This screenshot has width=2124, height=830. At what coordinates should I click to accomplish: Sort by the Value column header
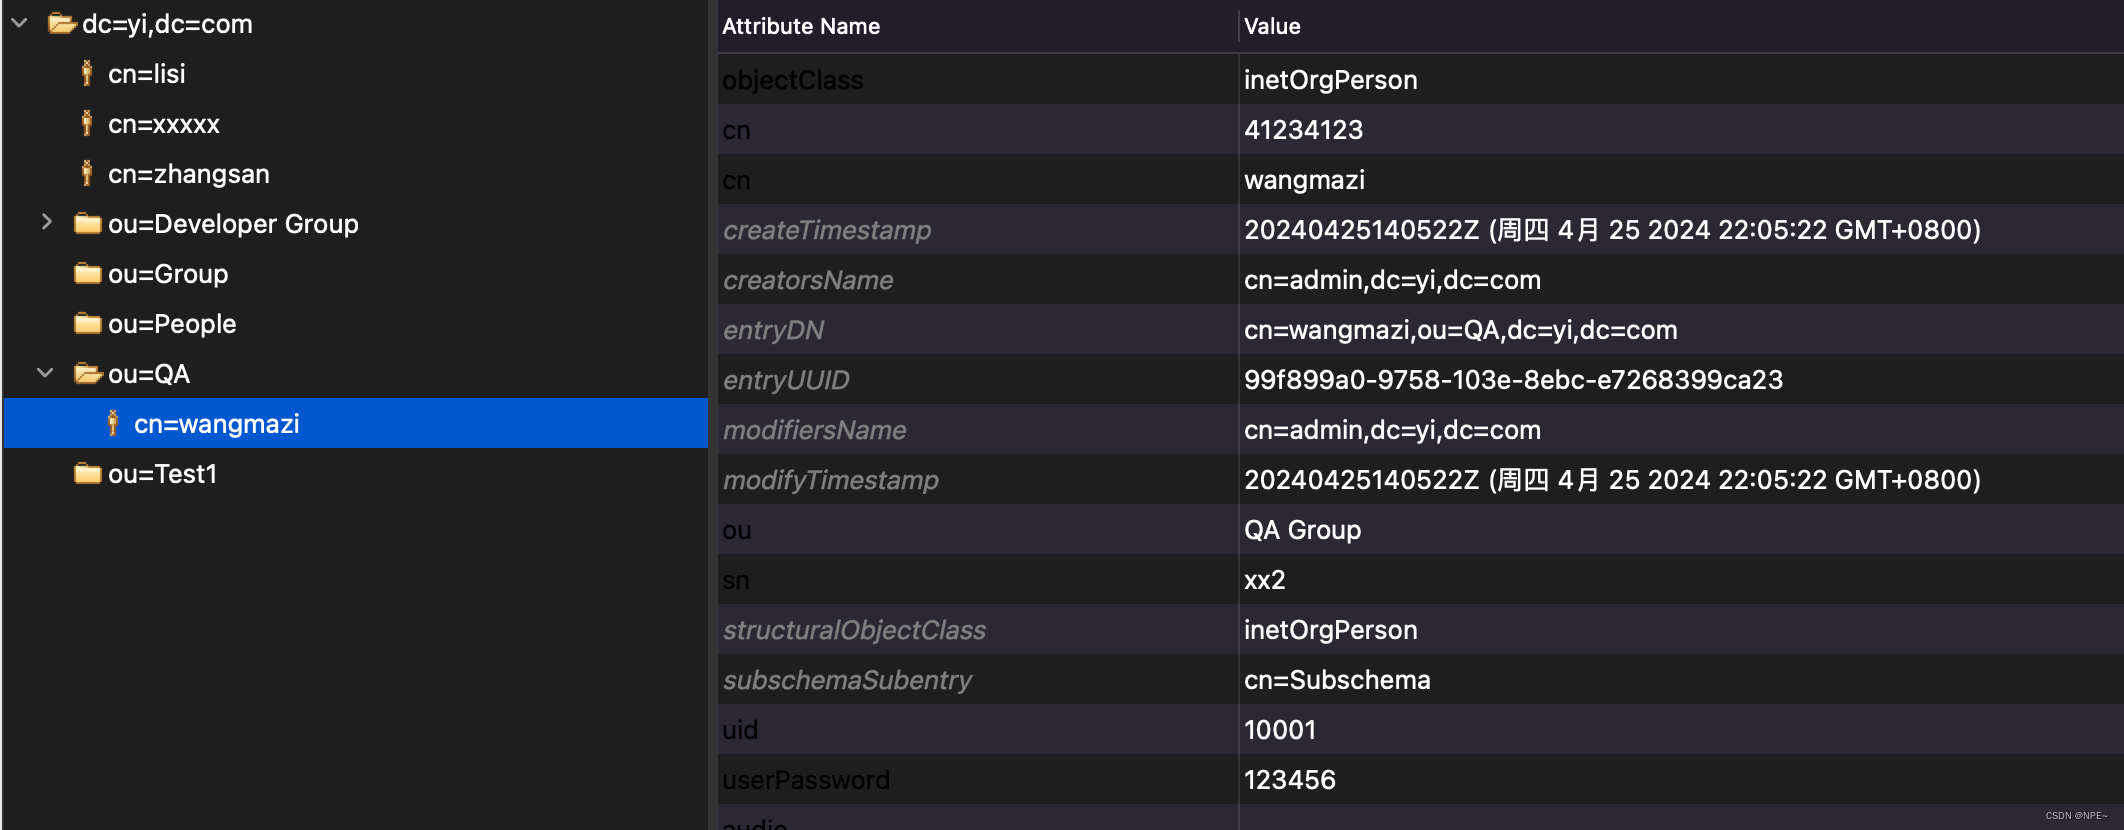click(x=1272, y=26)
